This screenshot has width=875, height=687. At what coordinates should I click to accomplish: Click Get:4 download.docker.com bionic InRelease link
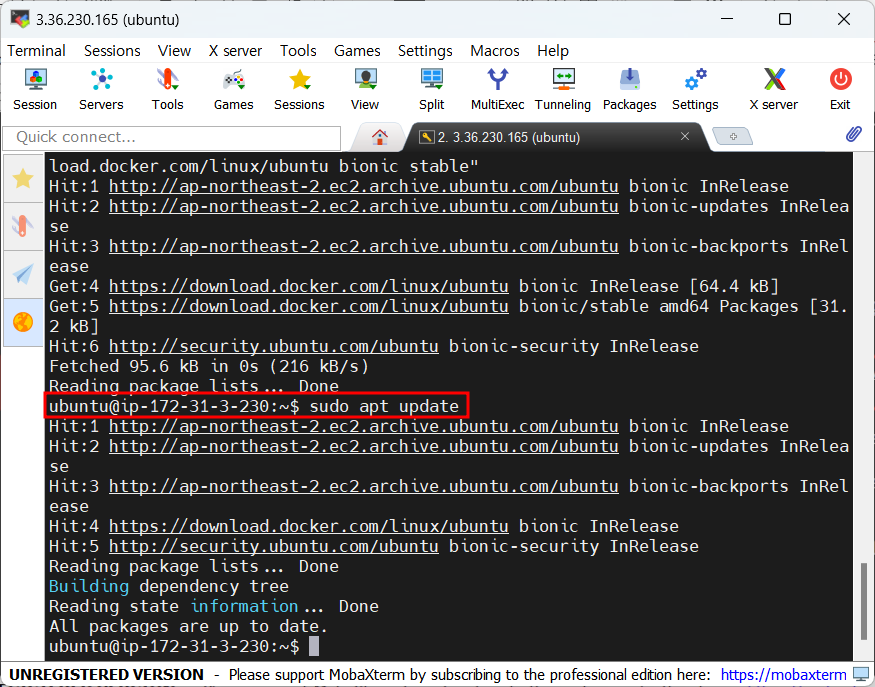pyautogui.click(x=309, y=286)
